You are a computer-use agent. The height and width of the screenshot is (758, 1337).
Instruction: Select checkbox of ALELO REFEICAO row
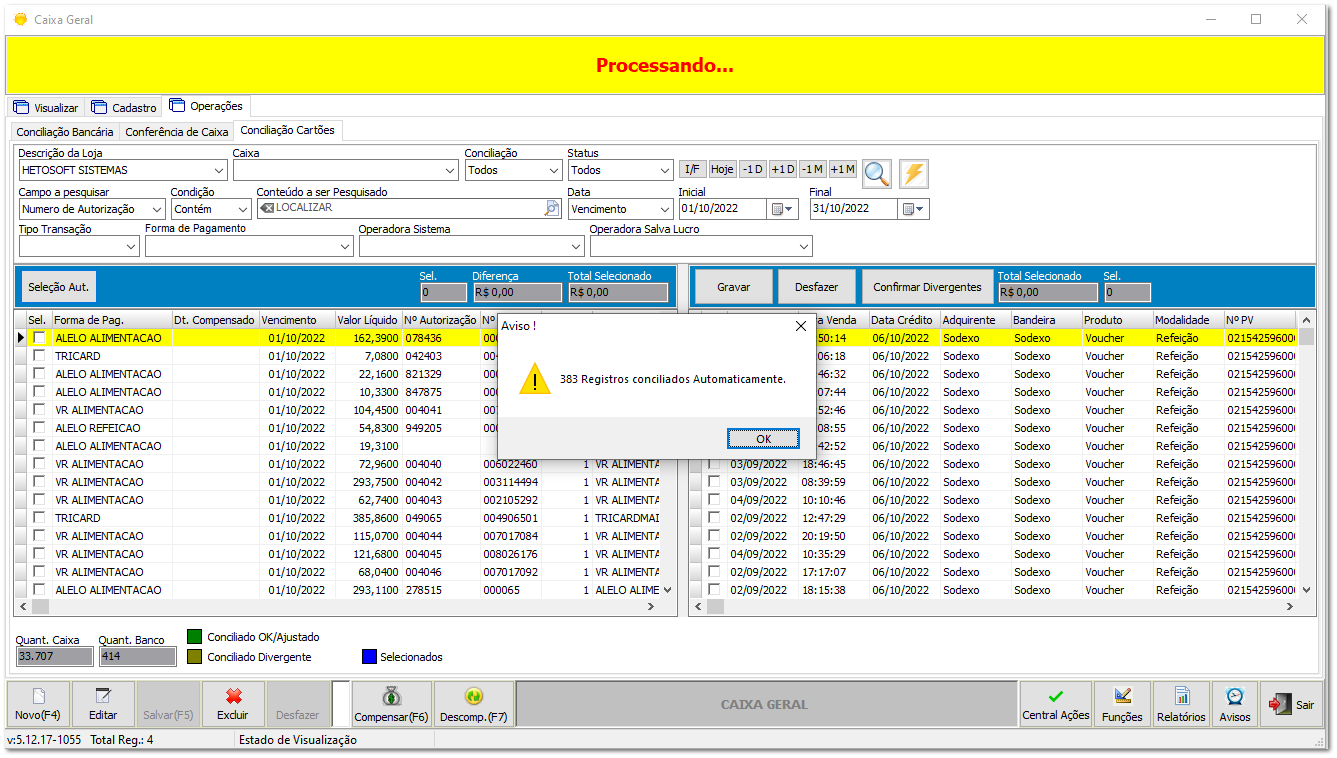pos(39,428)
